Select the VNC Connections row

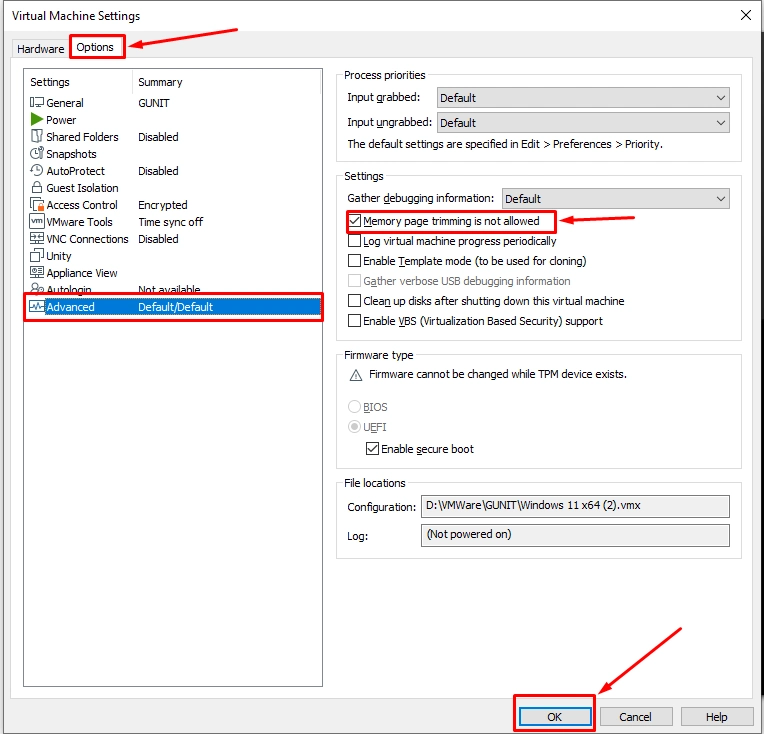click(x=173, y=239)
